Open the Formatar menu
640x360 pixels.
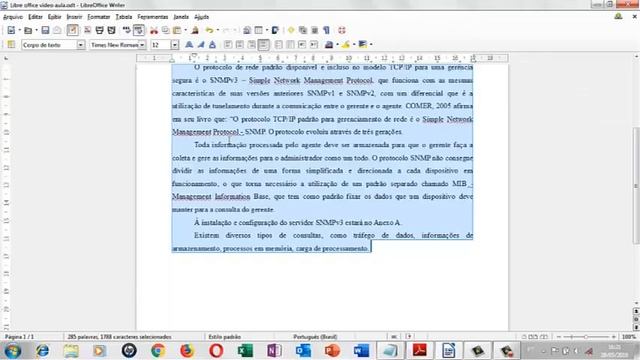tap(99, 17)
